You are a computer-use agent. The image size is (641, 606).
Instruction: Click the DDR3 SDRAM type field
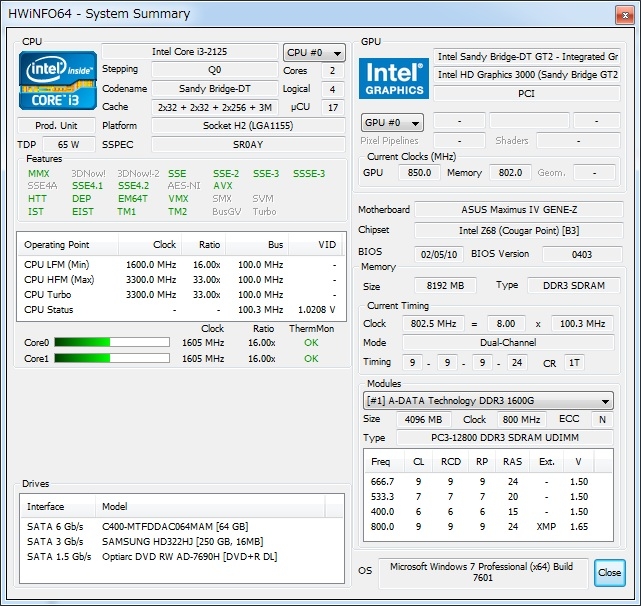[x=574, y=285]
